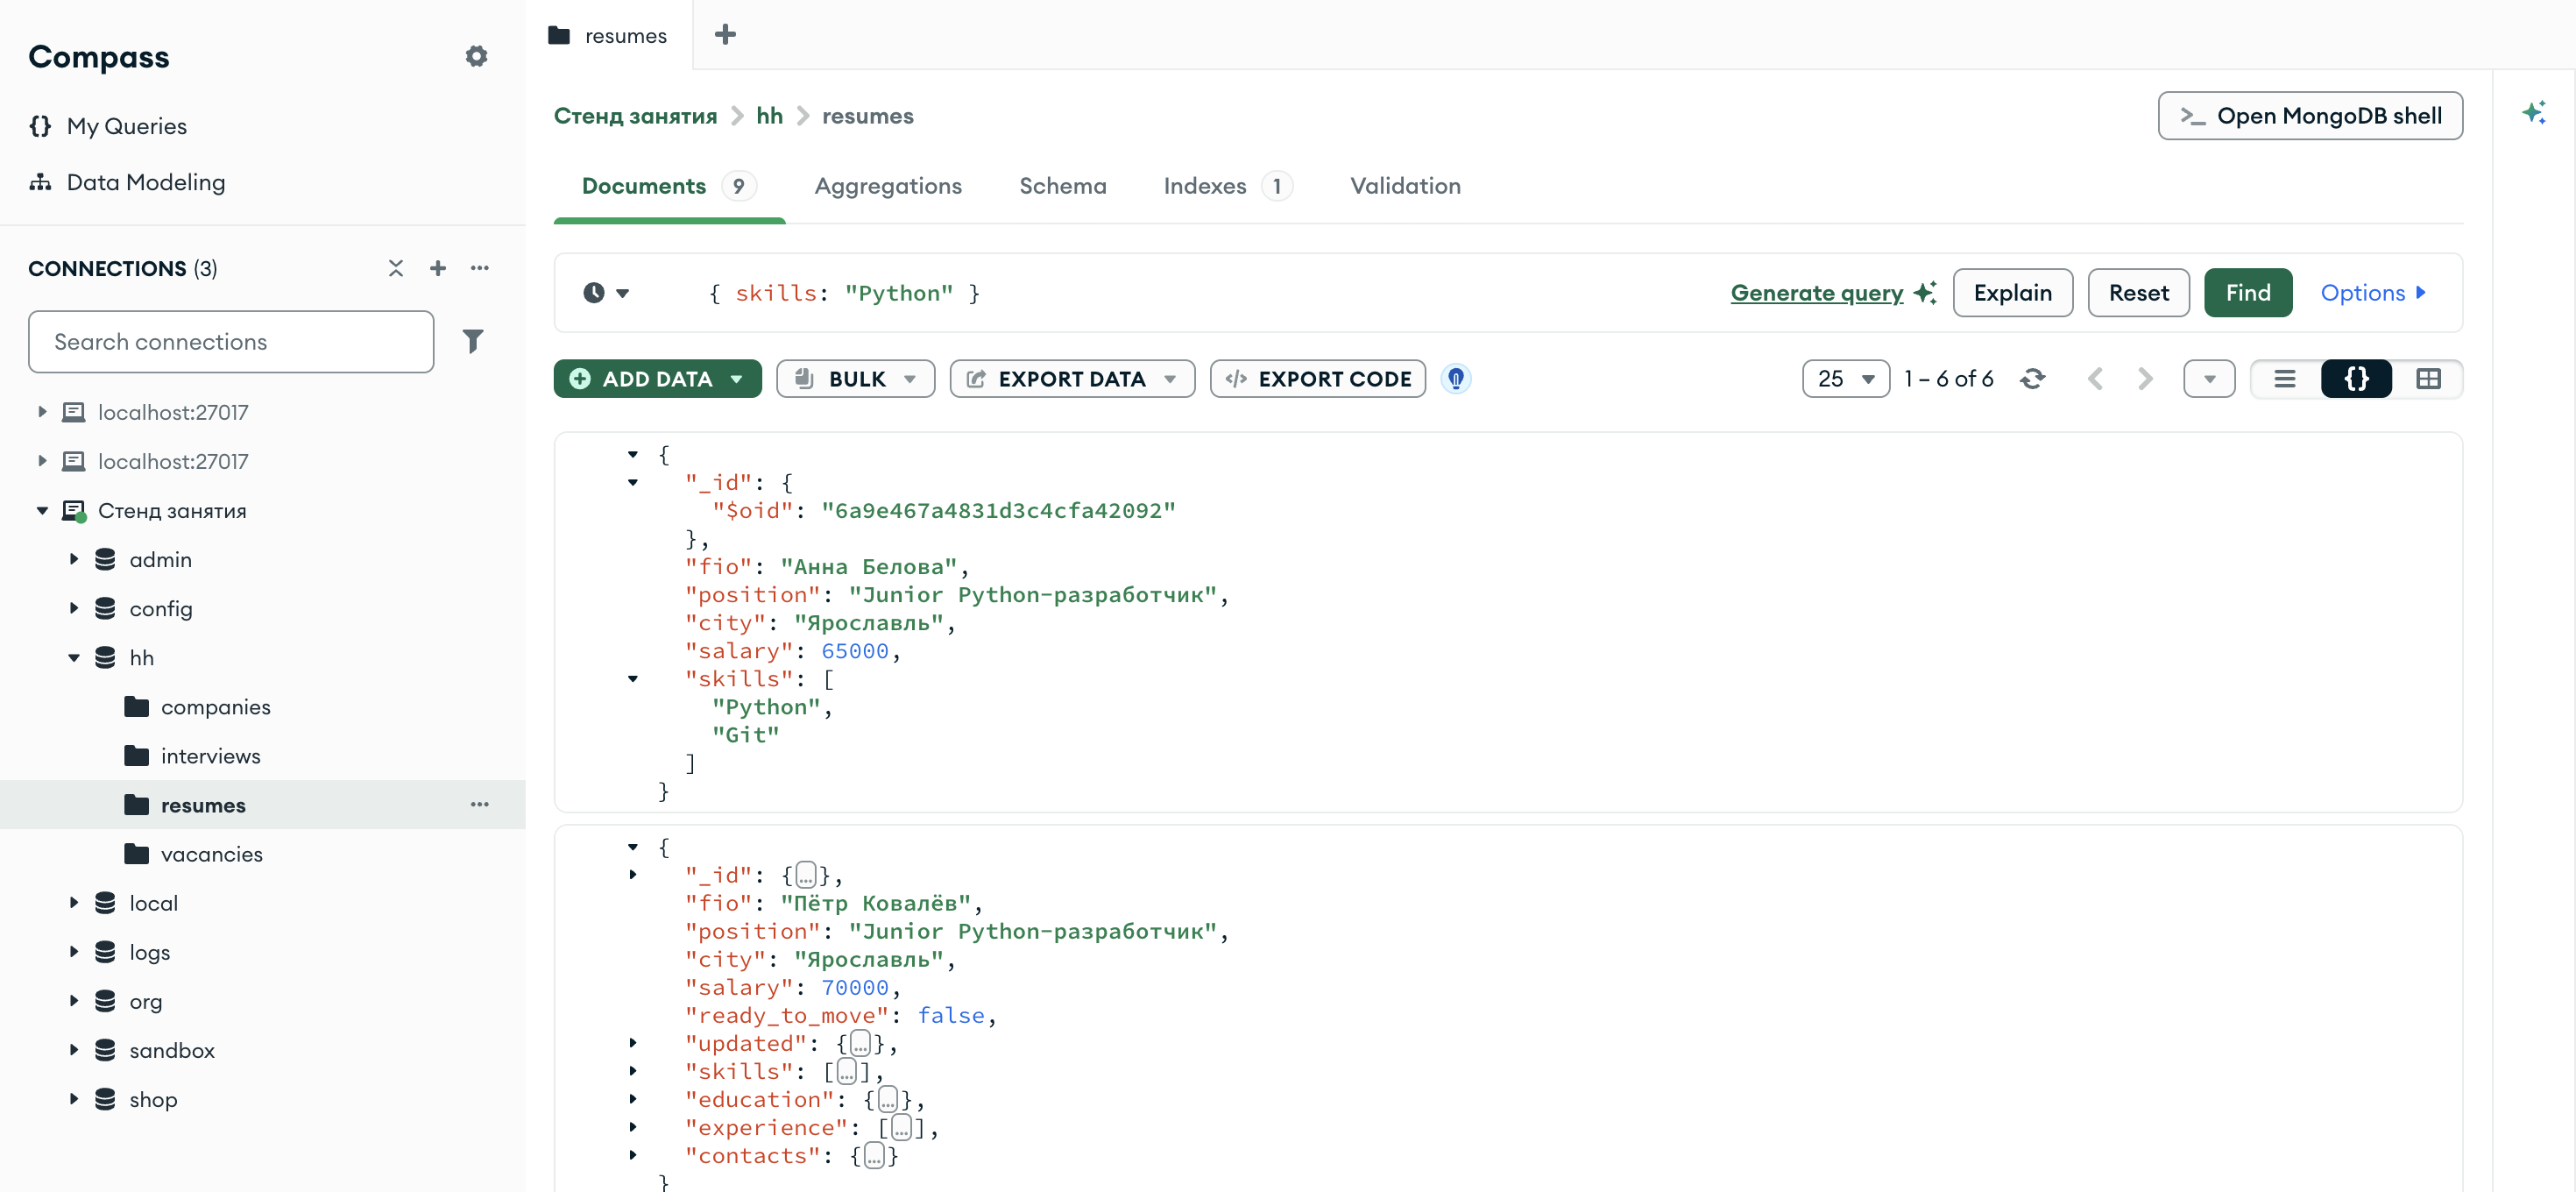Image resolution: width=2576 pixels, height=1192 pixels.
Task: Collapse the hh database
Action: [x=74, y=658]
